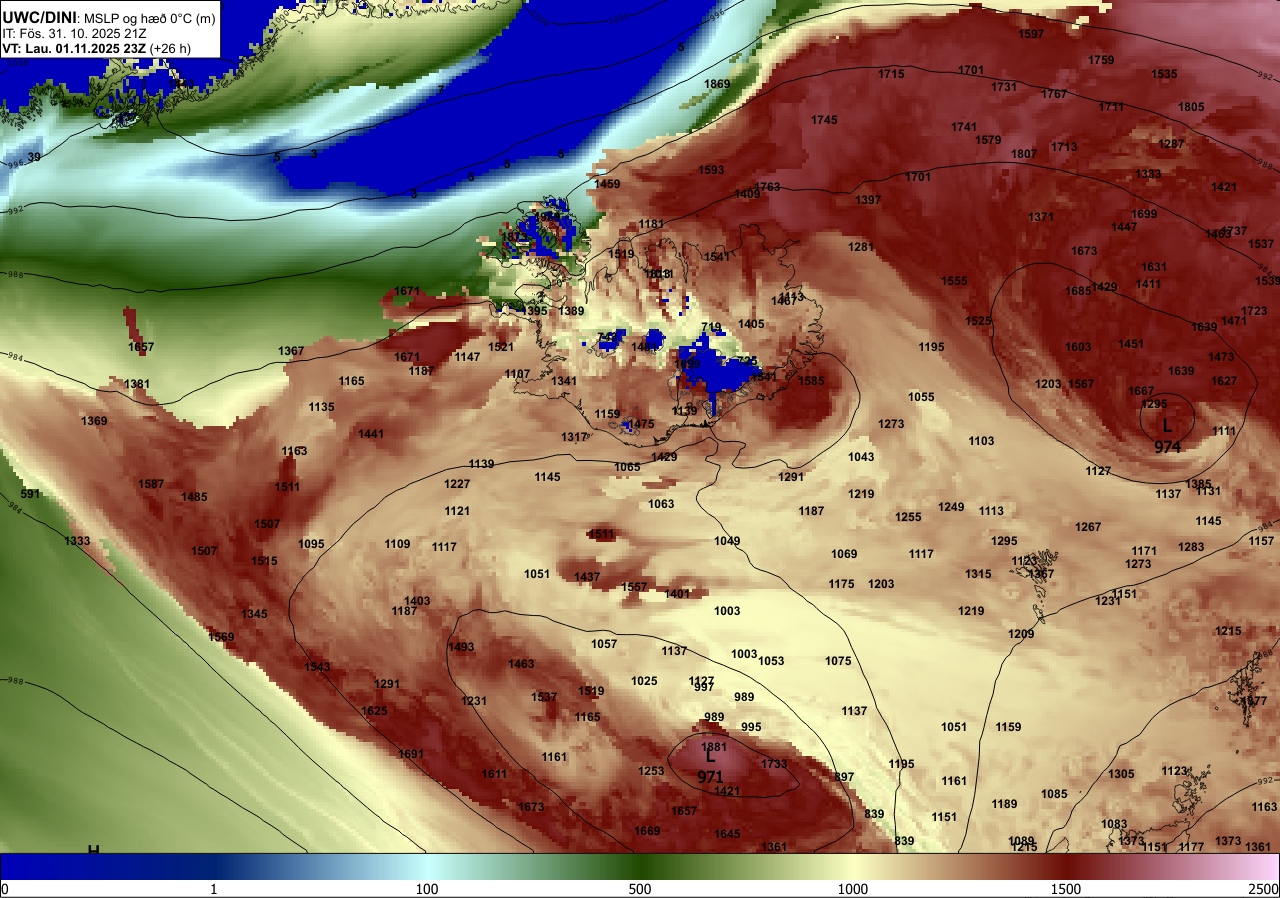
Task: Click the 1267 height value
Action: (x=1088, y=527)
